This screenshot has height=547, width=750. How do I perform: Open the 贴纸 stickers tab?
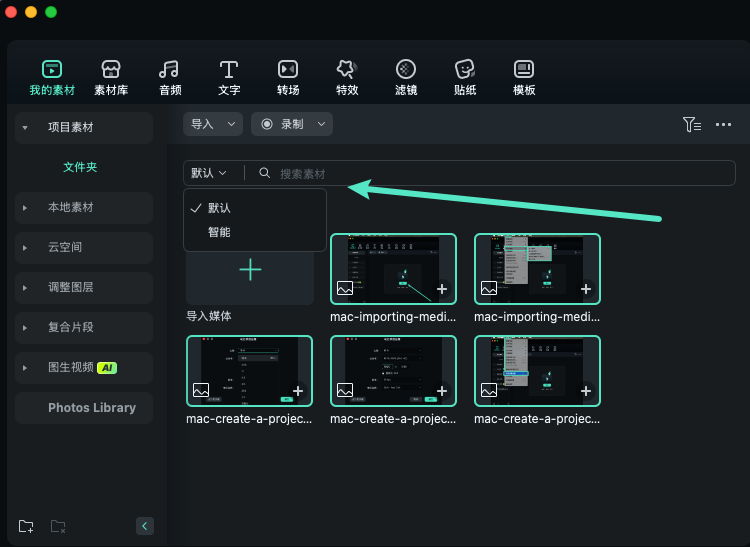pos(465,77)
